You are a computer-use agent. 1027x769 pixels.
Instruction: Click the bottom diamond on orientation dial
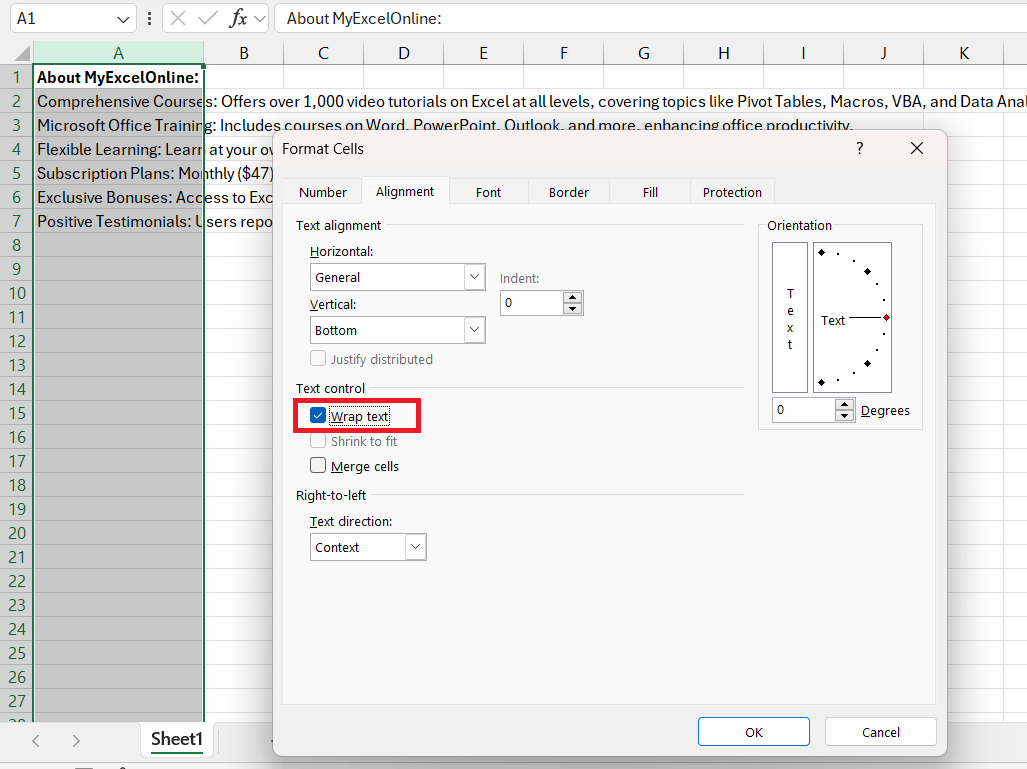pyautogui.click(x=821, y=383)
